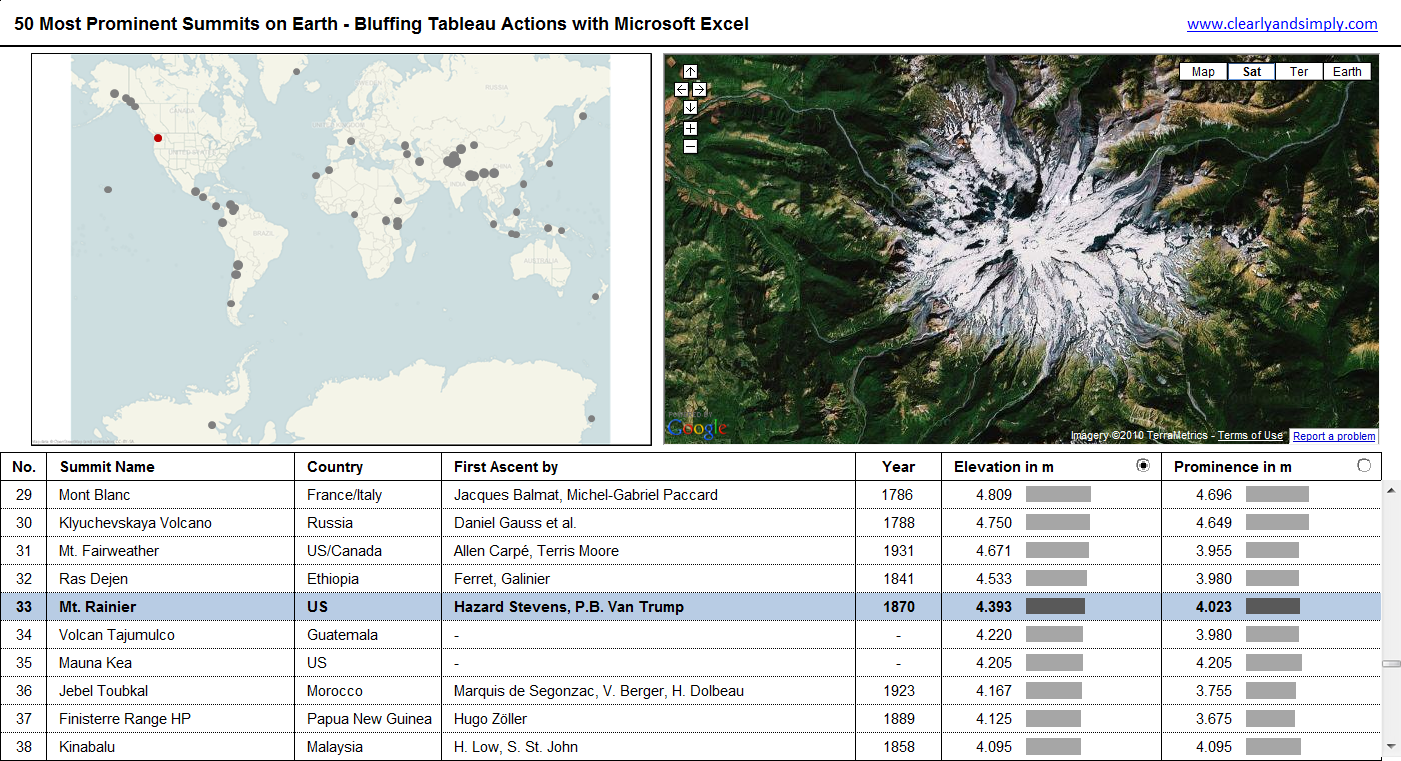
Task: Select the Ras Dejen summit name
Action: 93,579
